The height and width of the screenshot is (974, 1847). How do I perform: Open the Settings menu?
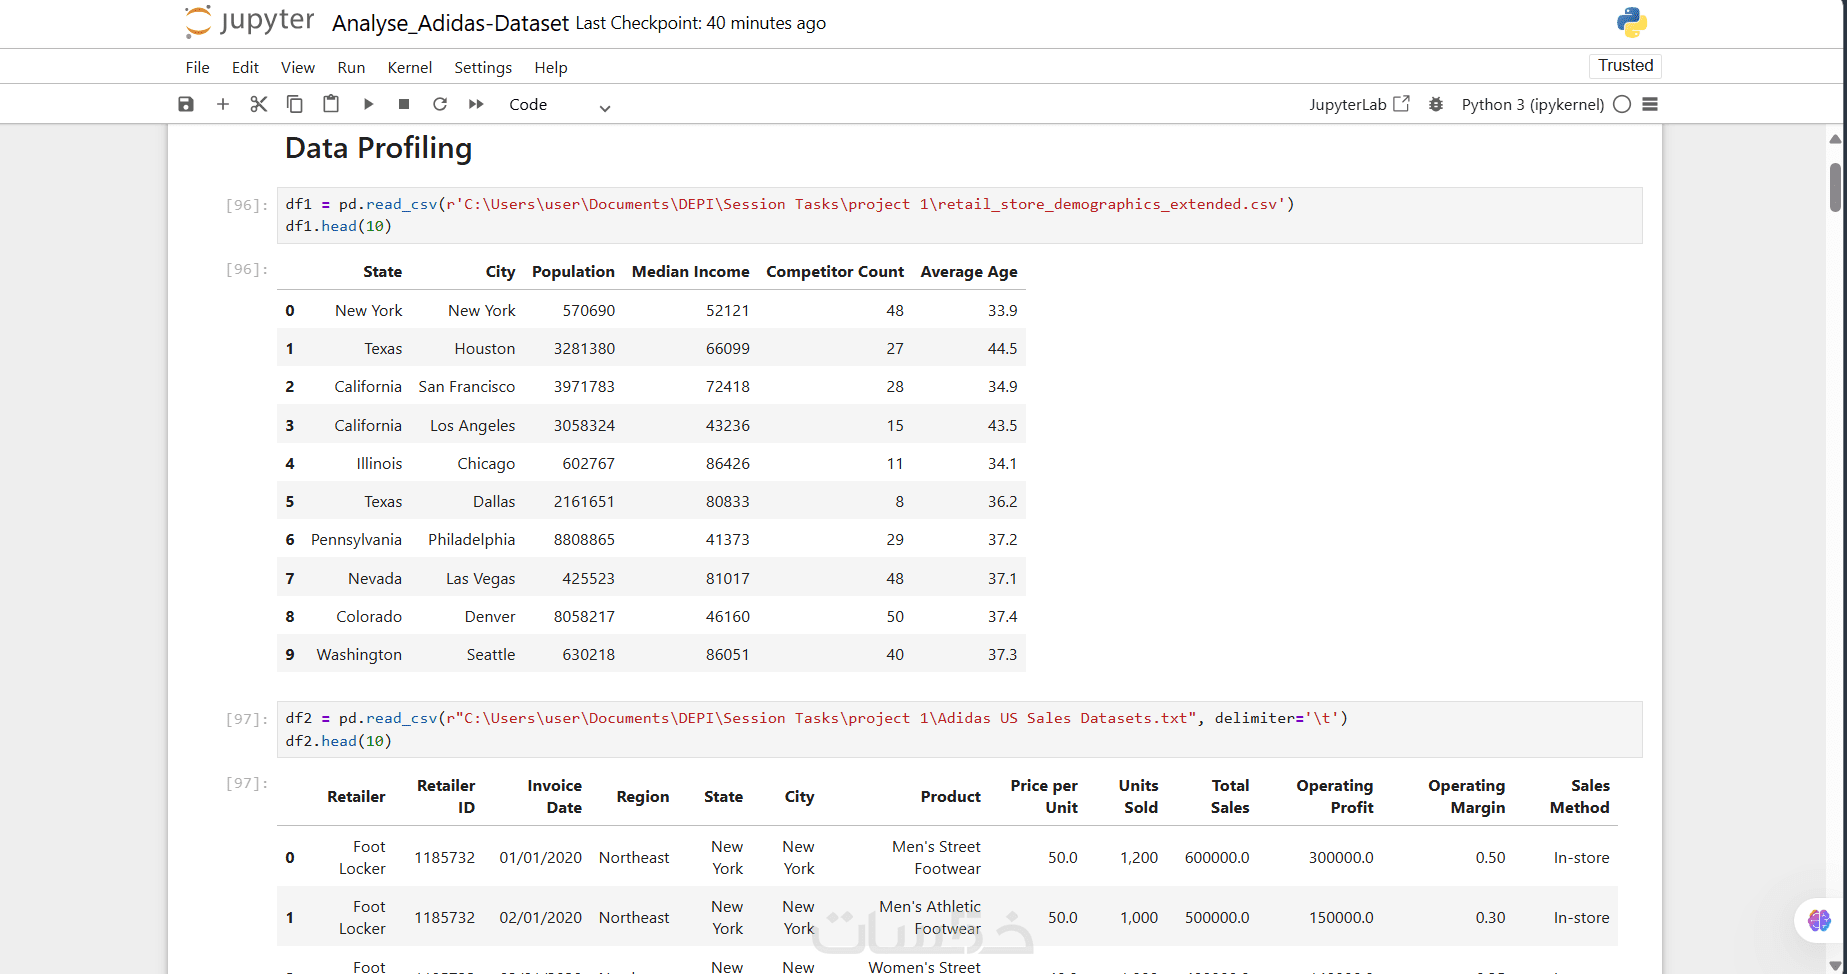click(x=483, y=67)
